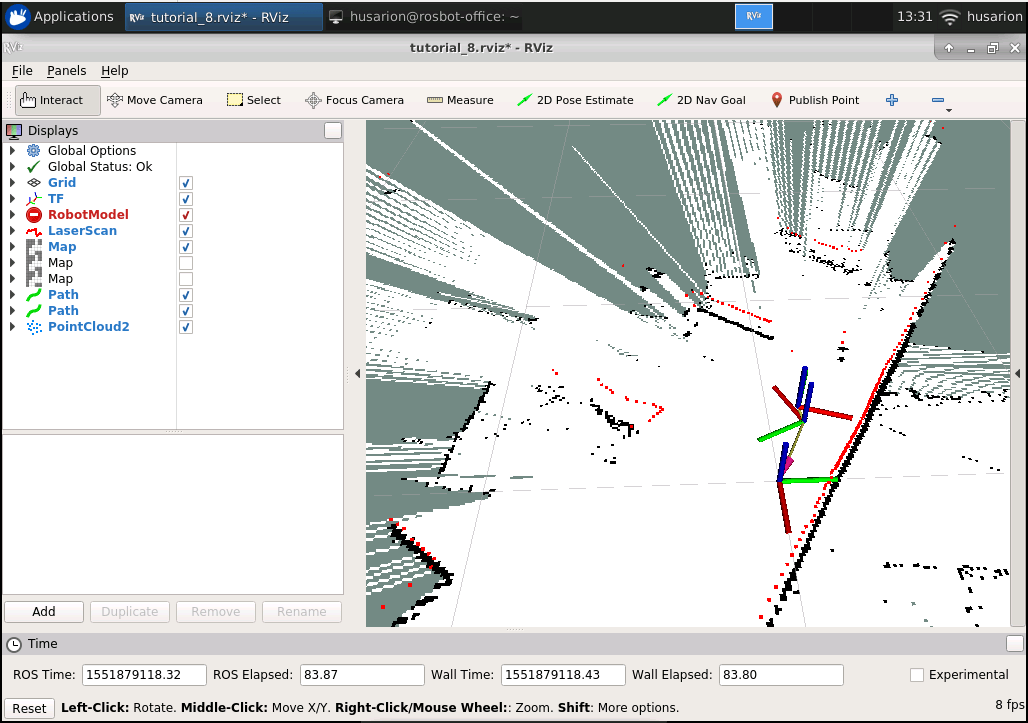Open the Applications menu mouse icon
This screenshot has width=1028, height=723.
(x=18, y=17)
